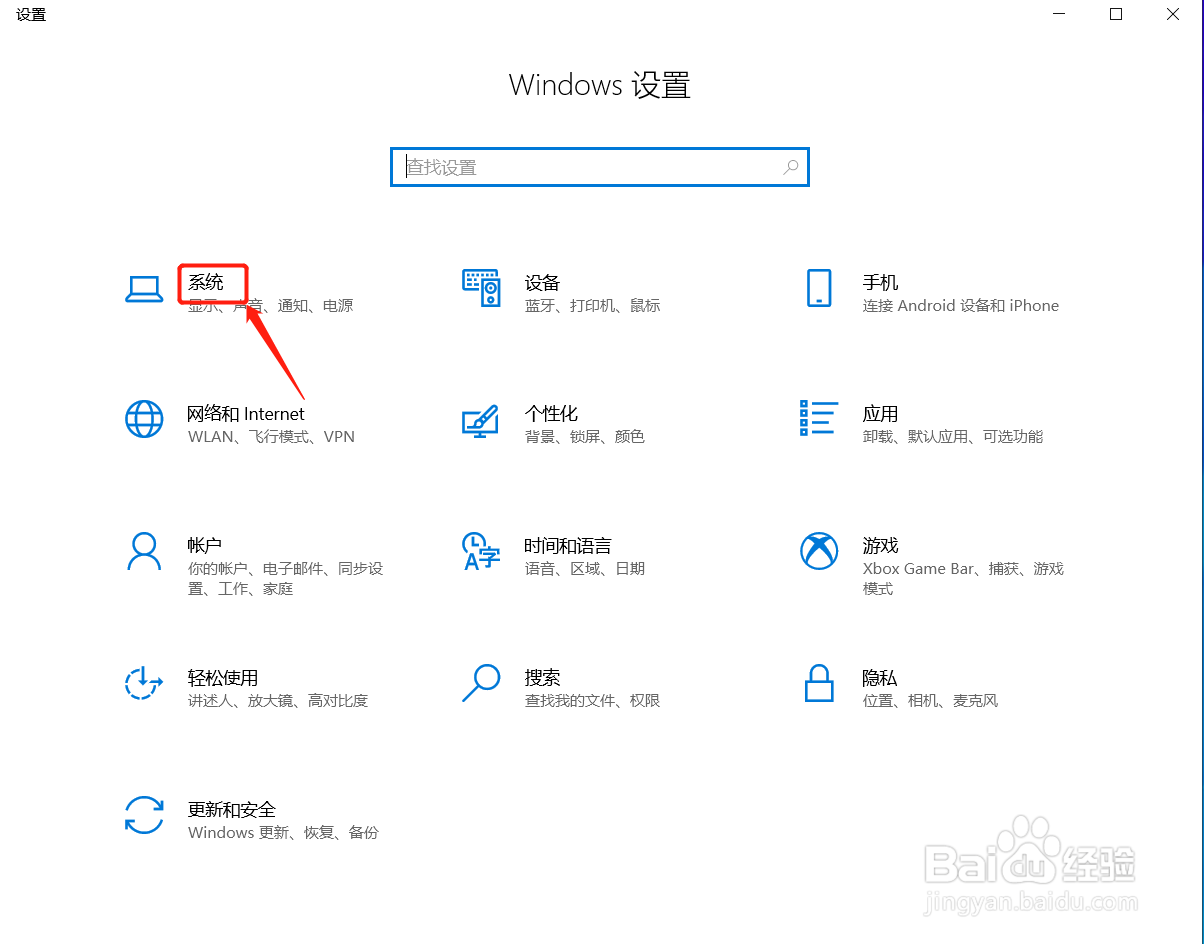1204x944 pixels.
Task: Click the Search category magnifier icon
Action: point(481,684)
